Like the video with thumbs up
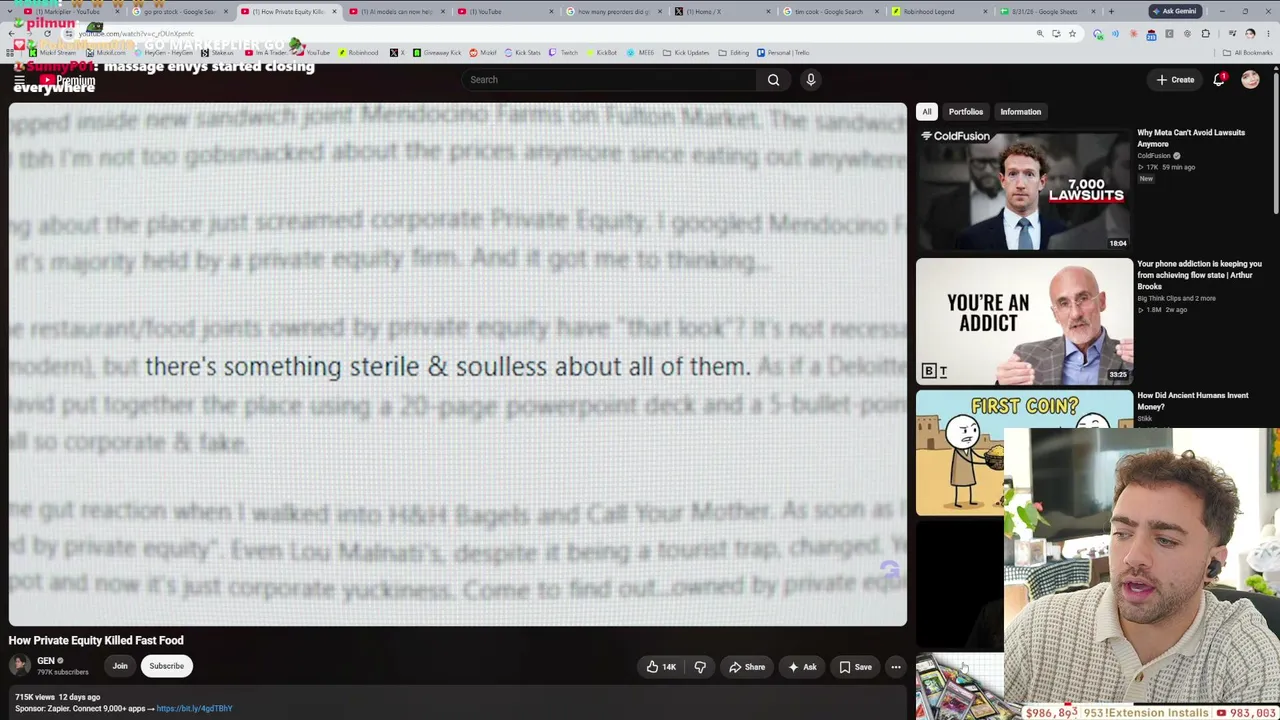Screen dimensions: 1280x720 point(661,667)
